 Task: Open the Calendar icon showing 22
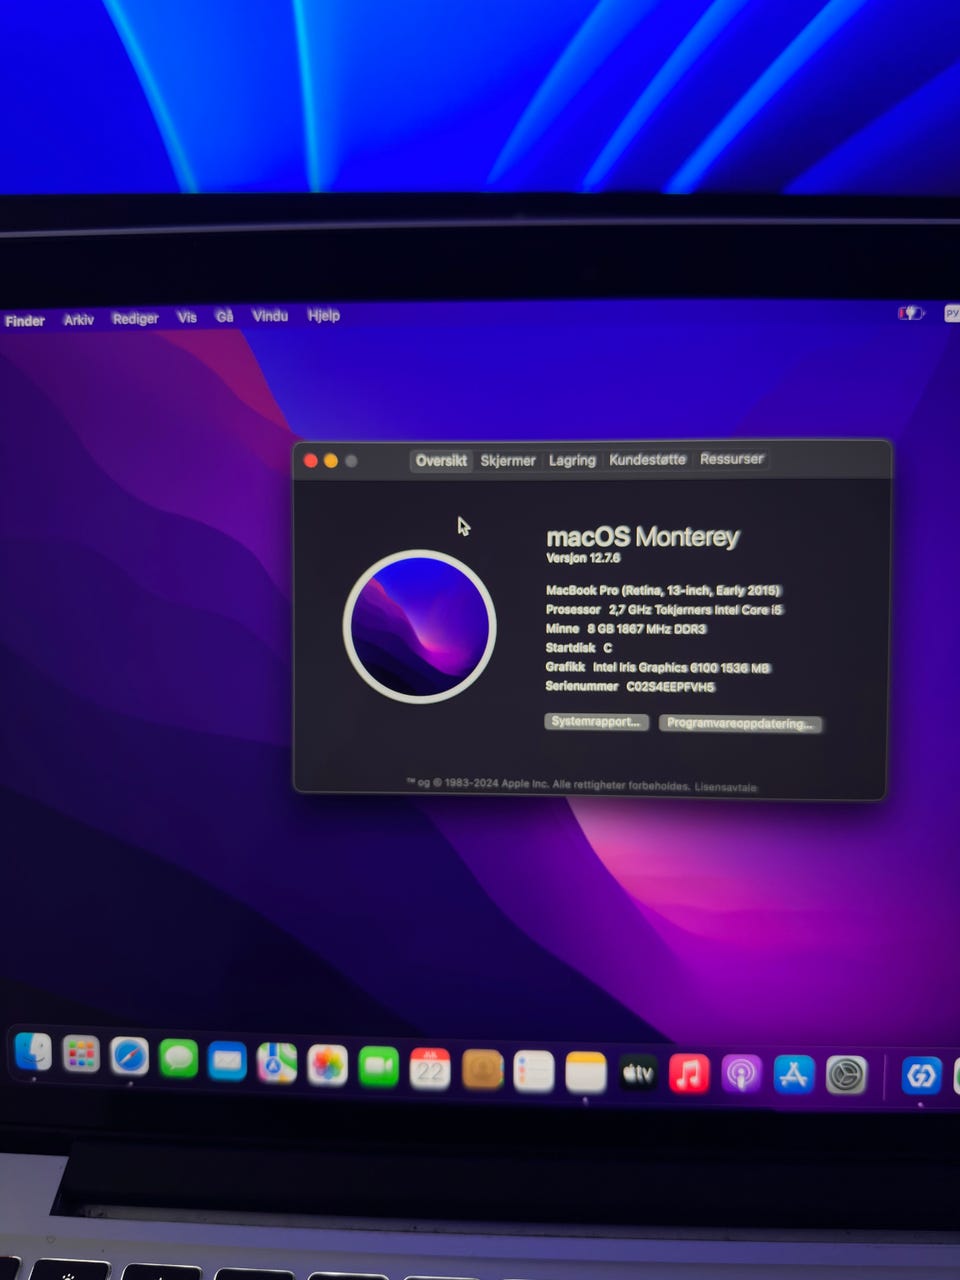[x=430, y=1069]
